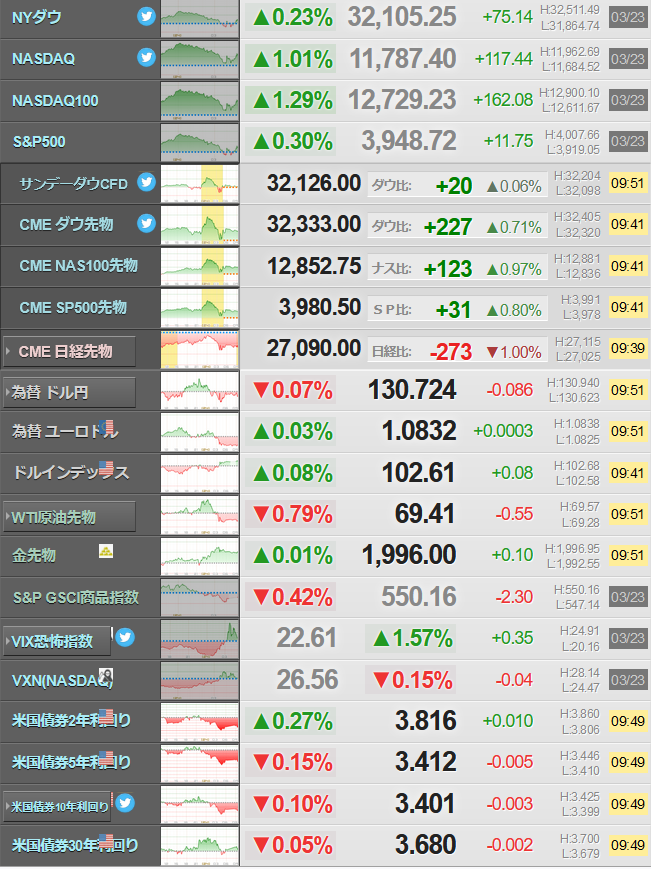The height and width of the screenshot is (869, 651).
Task: Click NASDAQ change ▲1.01%
Action: (293, 59)
